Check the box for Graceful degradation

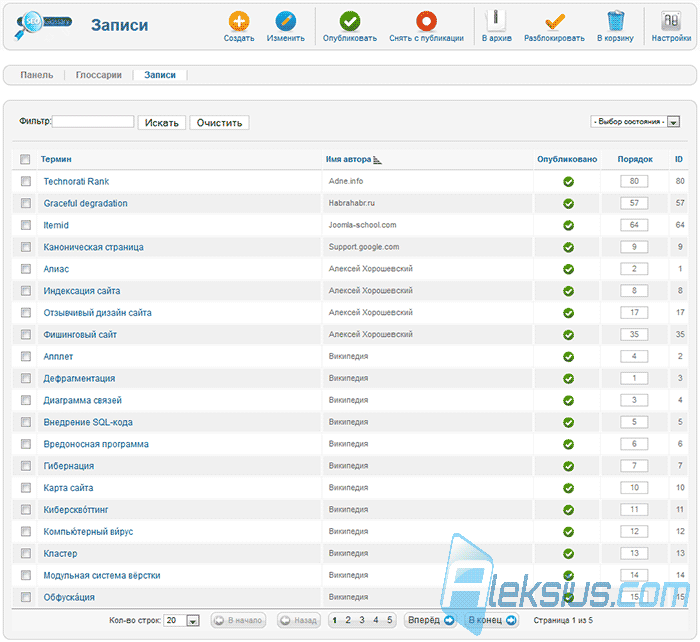(x=26, y=203)
